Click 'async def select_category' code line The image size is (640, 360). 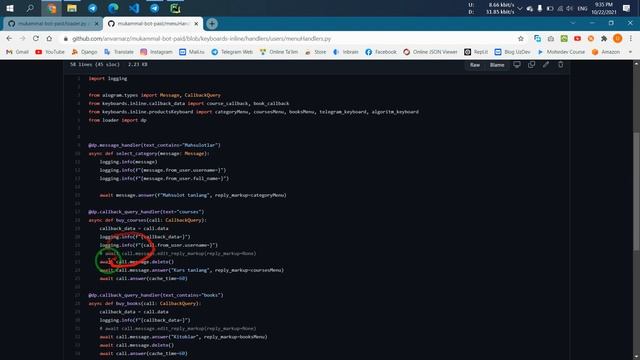[149, 153]
